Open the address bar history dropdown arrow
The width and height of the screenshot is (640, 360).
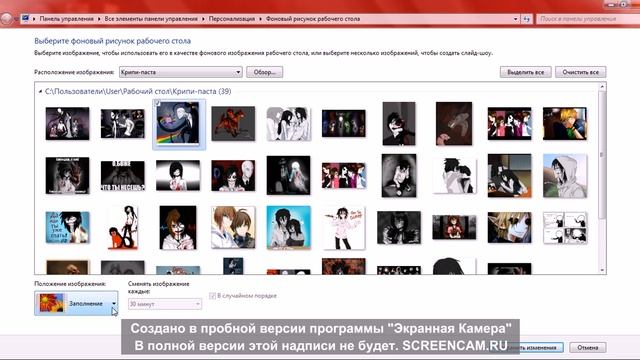(x=515, y=19)
